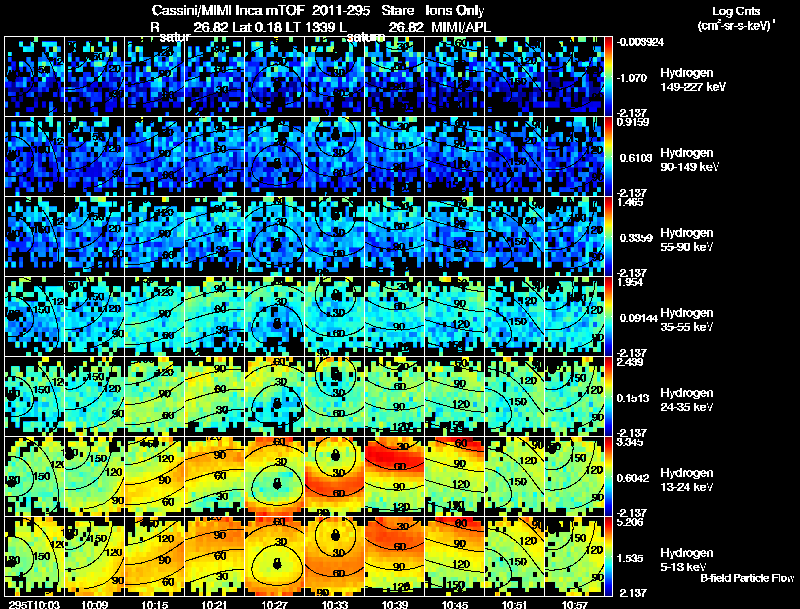Screen dimensions: 800x609
Task: Click the 'Hydrogen 90-149 keV' row label
Action: tap(689, 160)
